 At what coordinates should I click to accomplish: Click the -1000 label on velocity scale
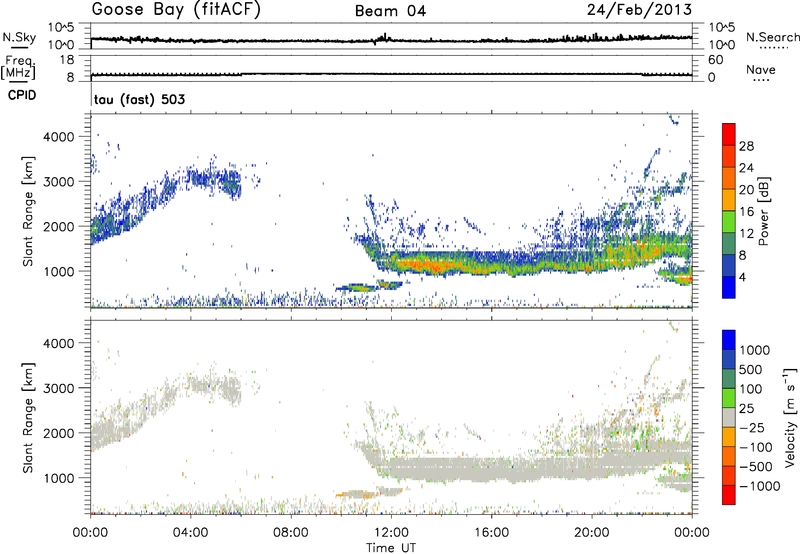[760, 486]
